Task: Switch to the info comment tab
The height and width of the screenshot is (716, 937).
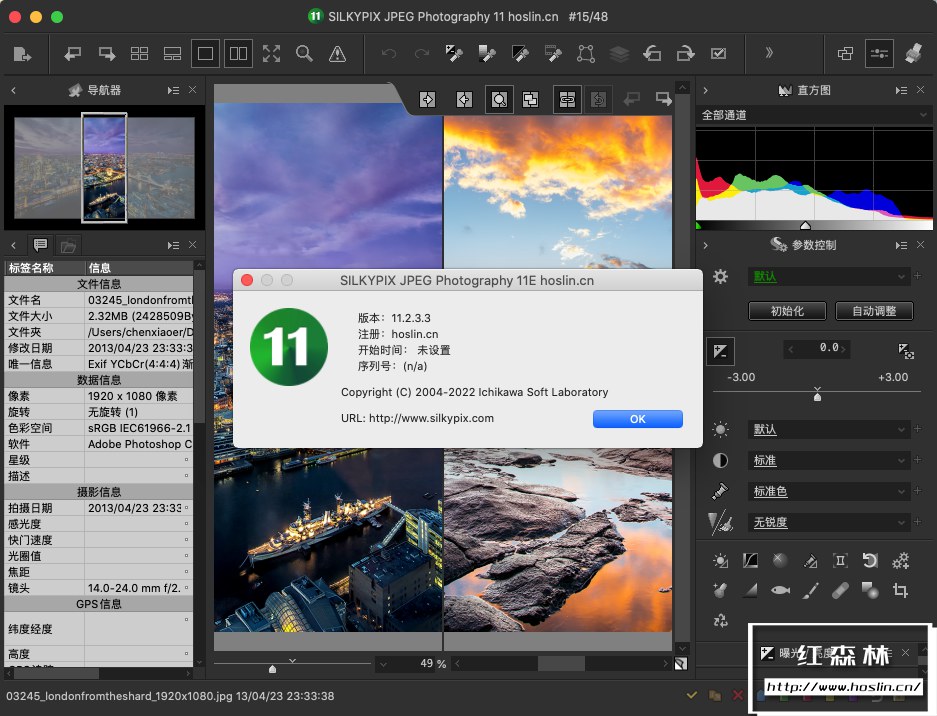Action: (40, 245)
